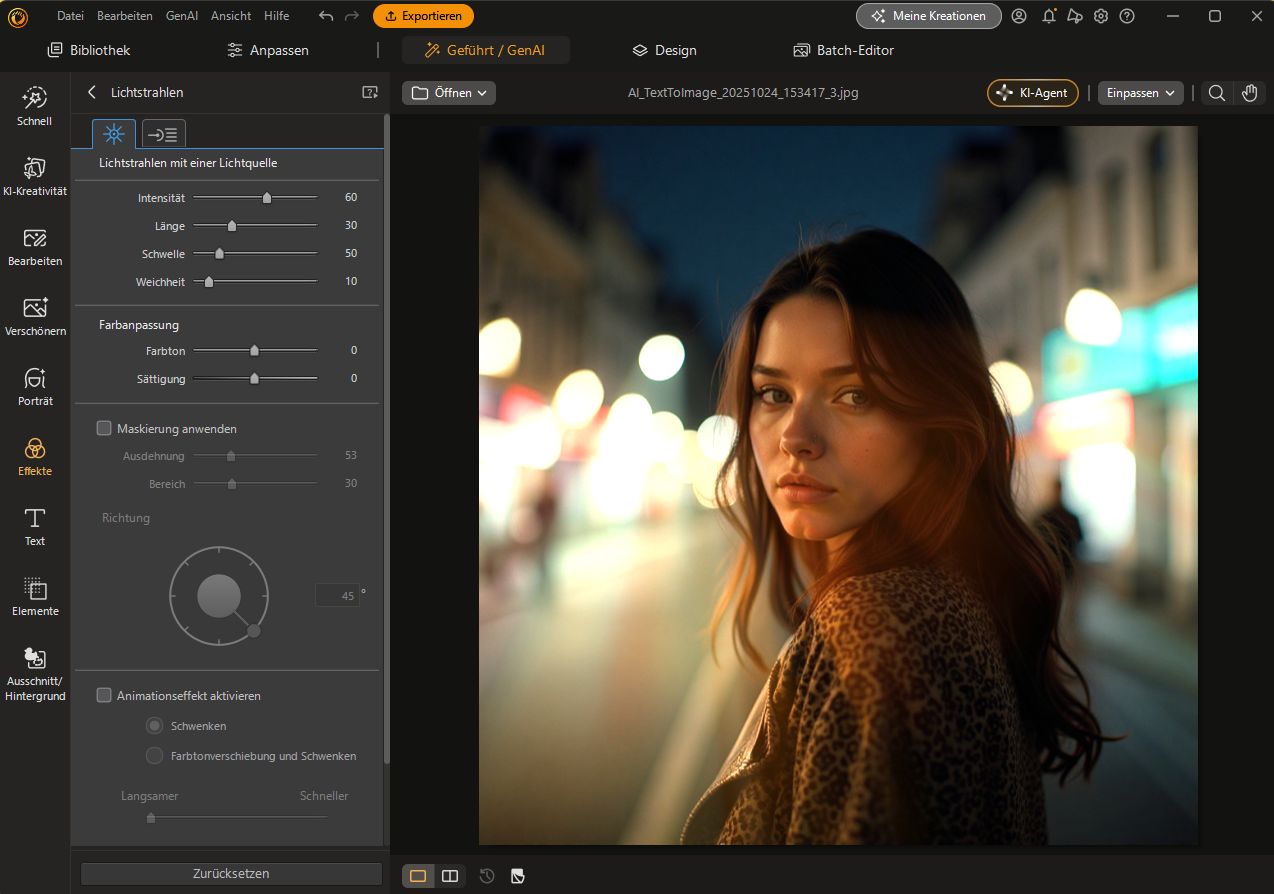The height and width of the screenshot is (894, 1274).
Task: Open Ausschnitt/Hintergrund tool
Action: coord(35,673)
